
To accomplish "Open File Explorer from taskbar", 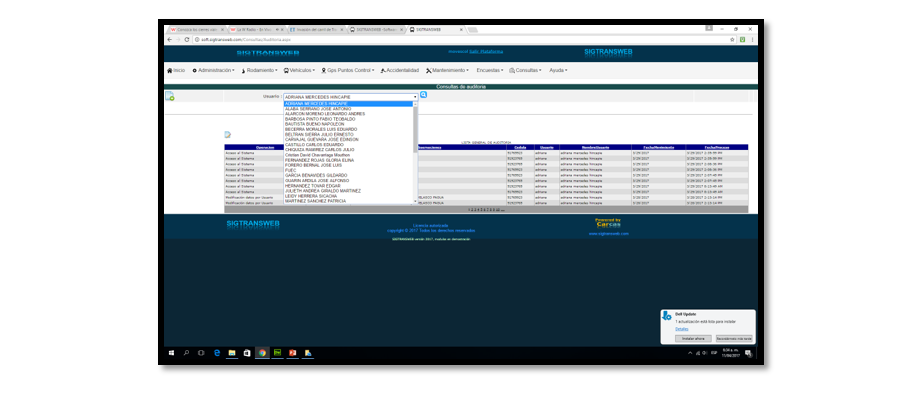I will 232,353.
